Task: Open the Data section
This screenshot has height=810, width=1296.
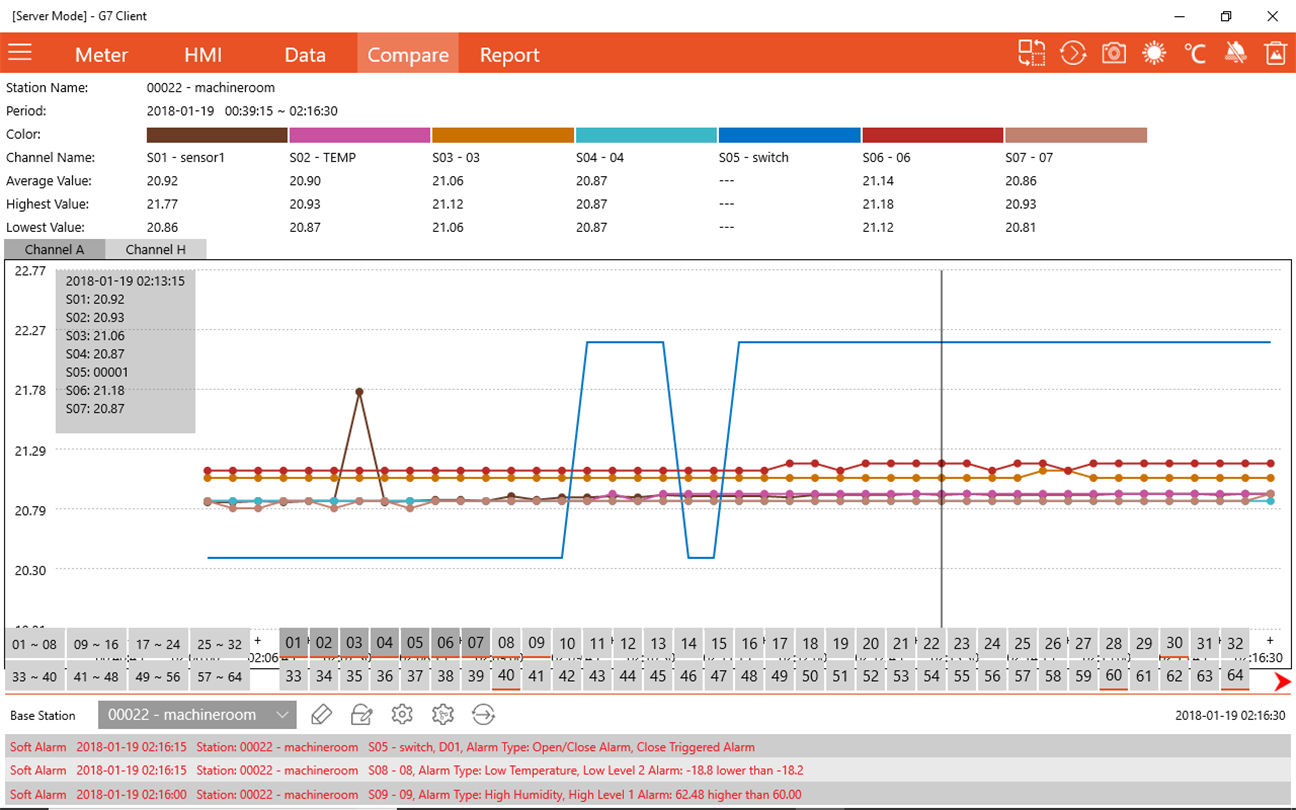Action: [305, 55]
